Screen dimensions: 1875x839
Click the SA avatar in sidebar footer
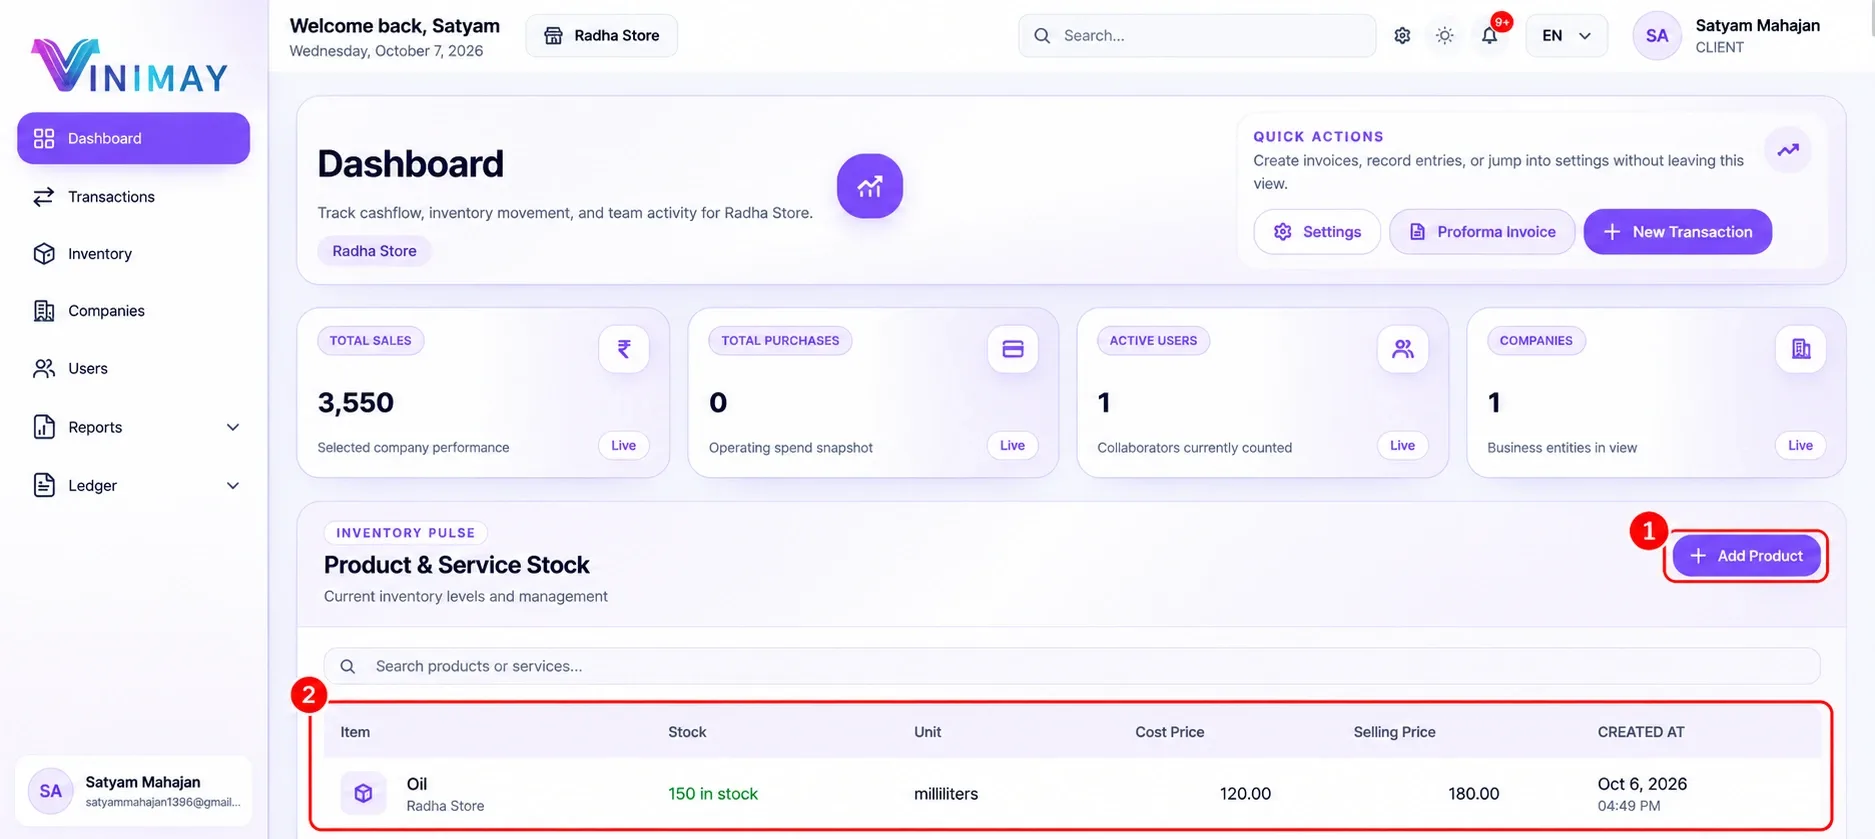51,791
